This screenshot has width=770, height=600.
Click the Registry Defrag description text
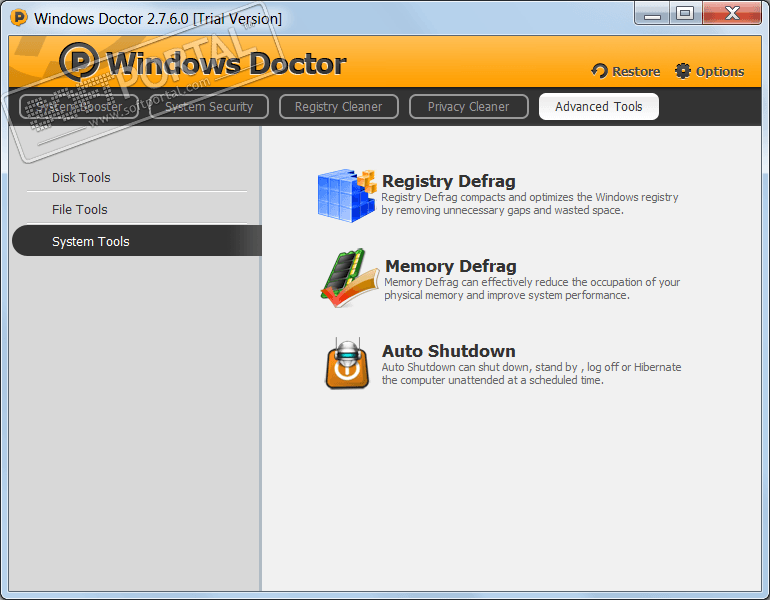[530, 204]
